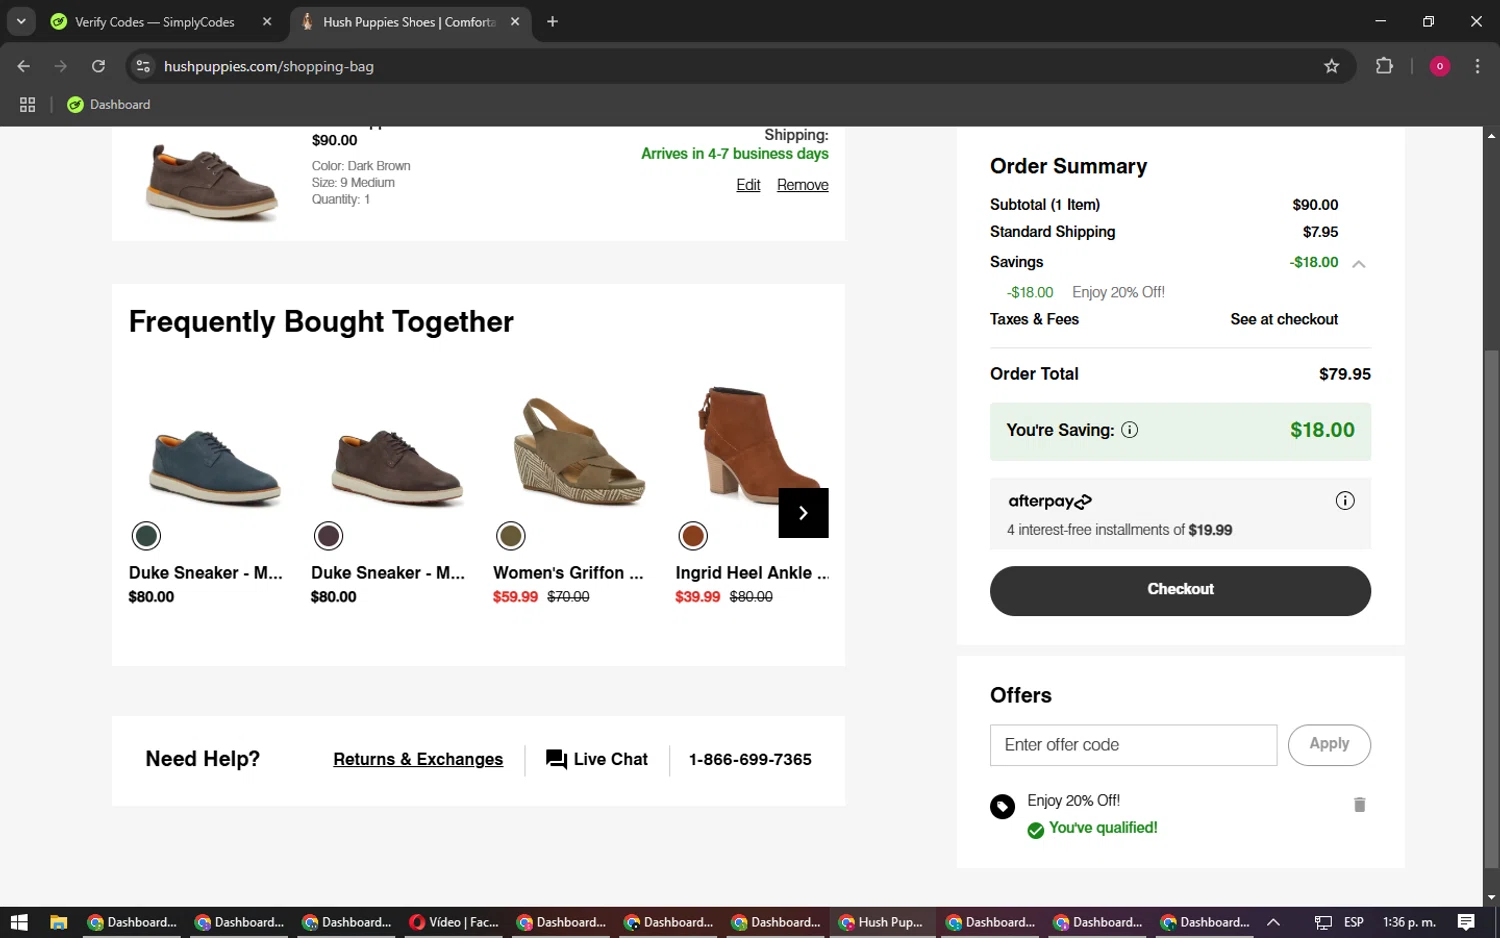Switch to Verify Codes SimplyCodes tab
Viewport: 1500px width, 938px height.
pos(155,22)
